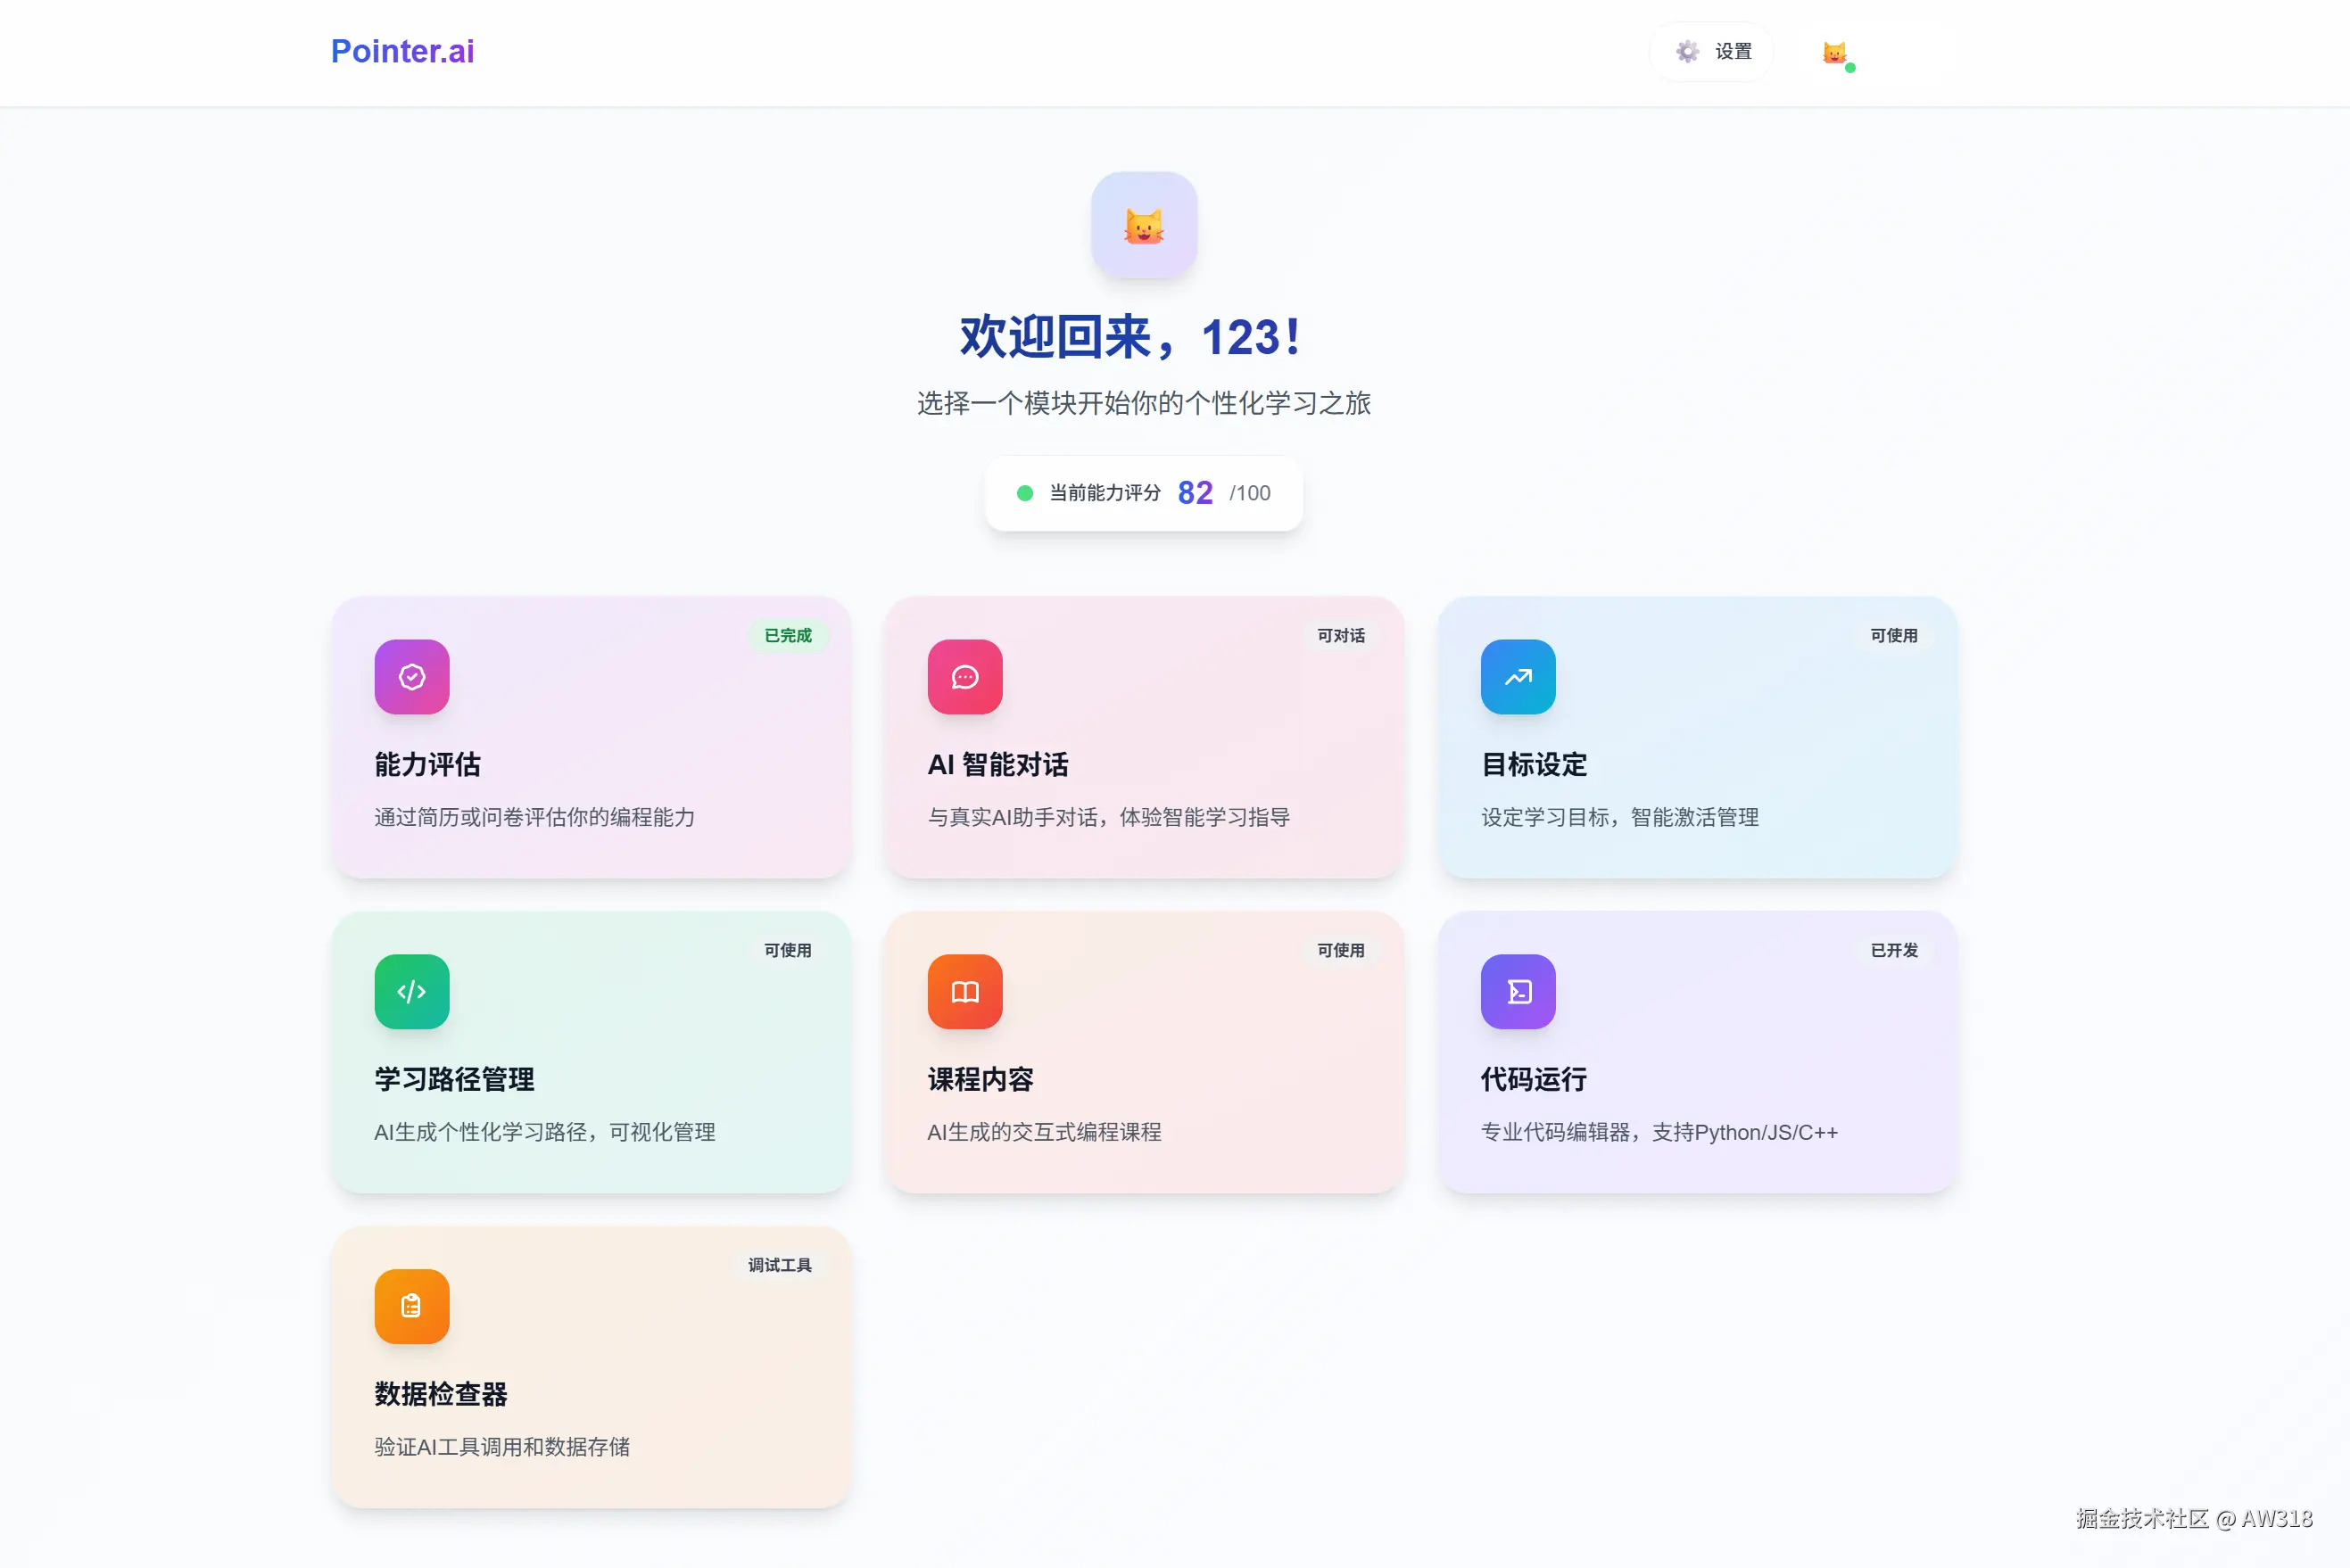Click the Pointer.ai logo
This screenshot has height=1568, width=2350.
(402, 52)
